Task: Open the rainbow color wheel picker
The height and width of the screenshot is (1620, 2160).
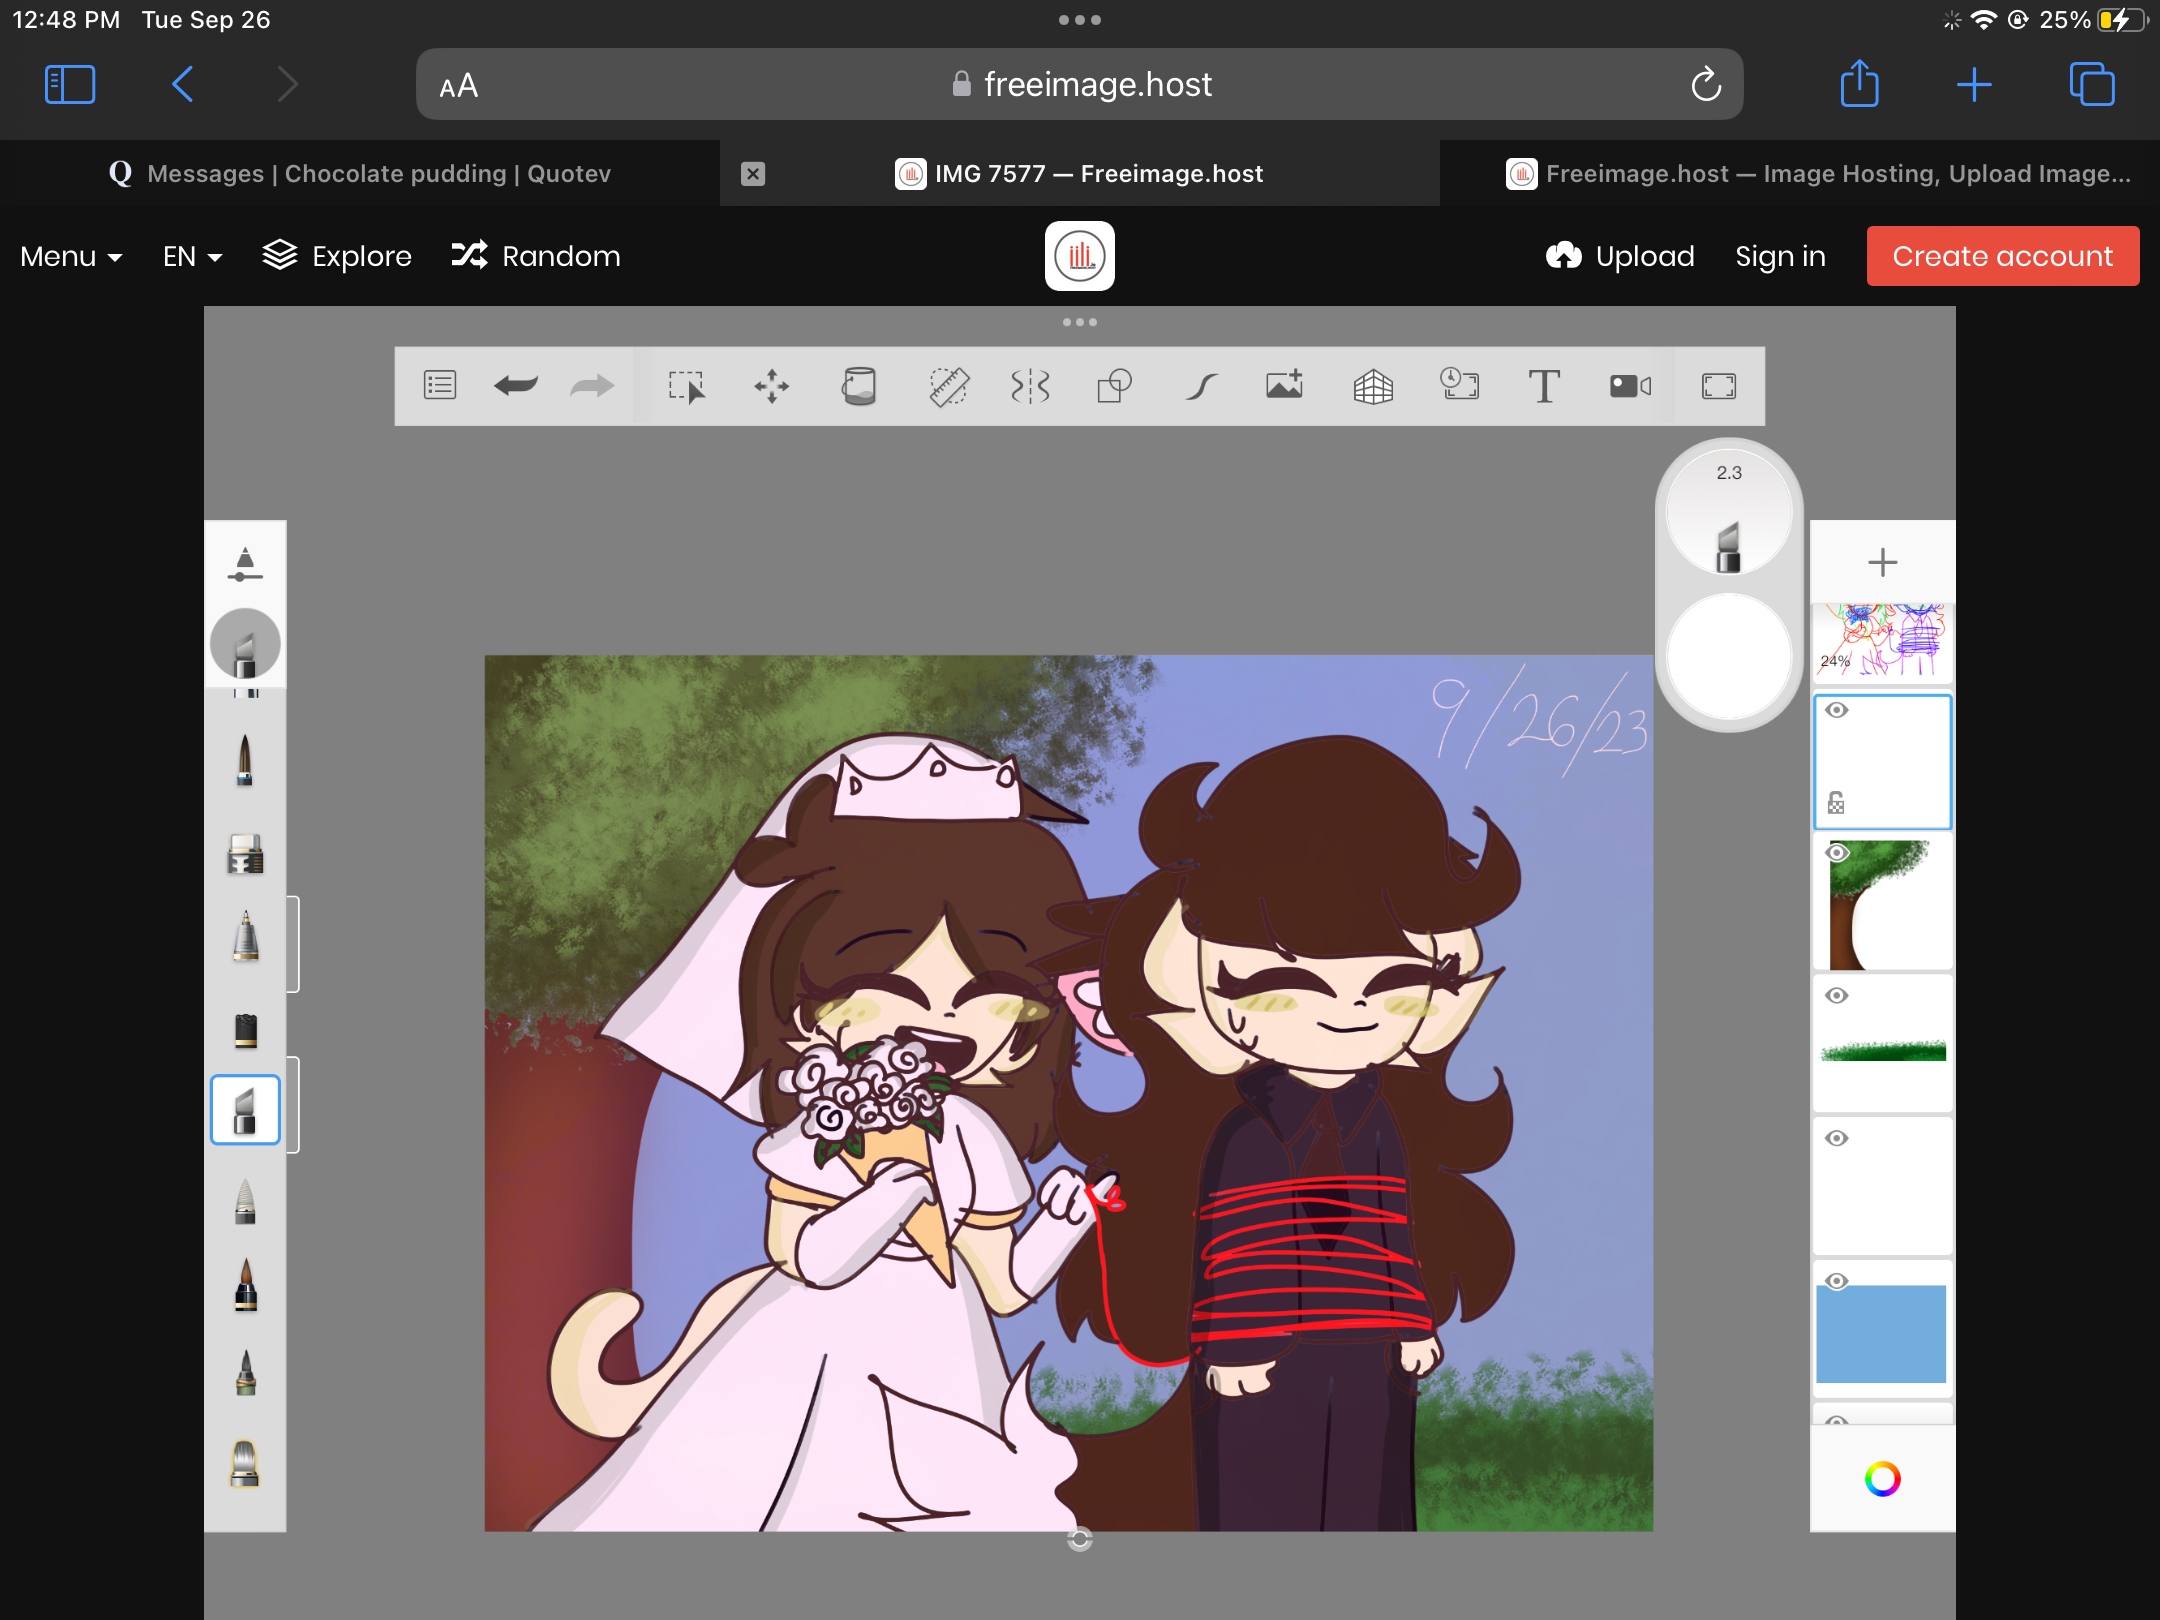Action: click(x=1882, y=1479)
